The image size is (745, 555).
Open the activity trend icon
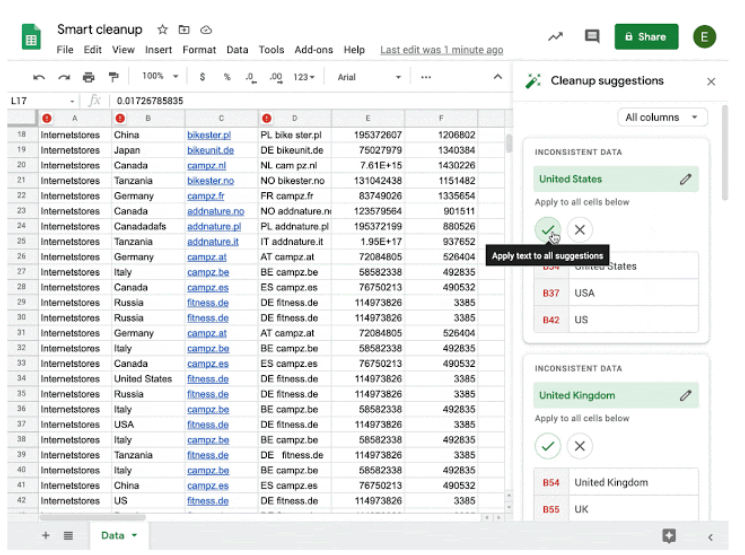tap(555, 37)
